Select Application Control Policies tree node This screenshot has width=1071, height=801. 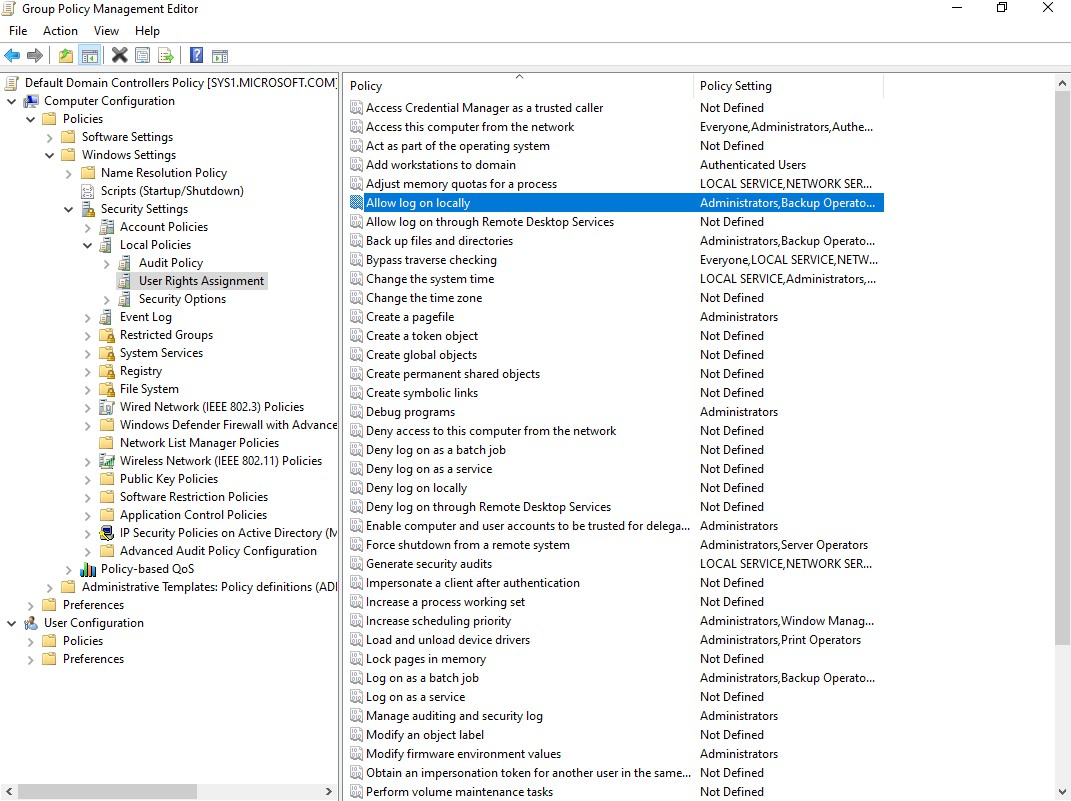coord(193,515)
